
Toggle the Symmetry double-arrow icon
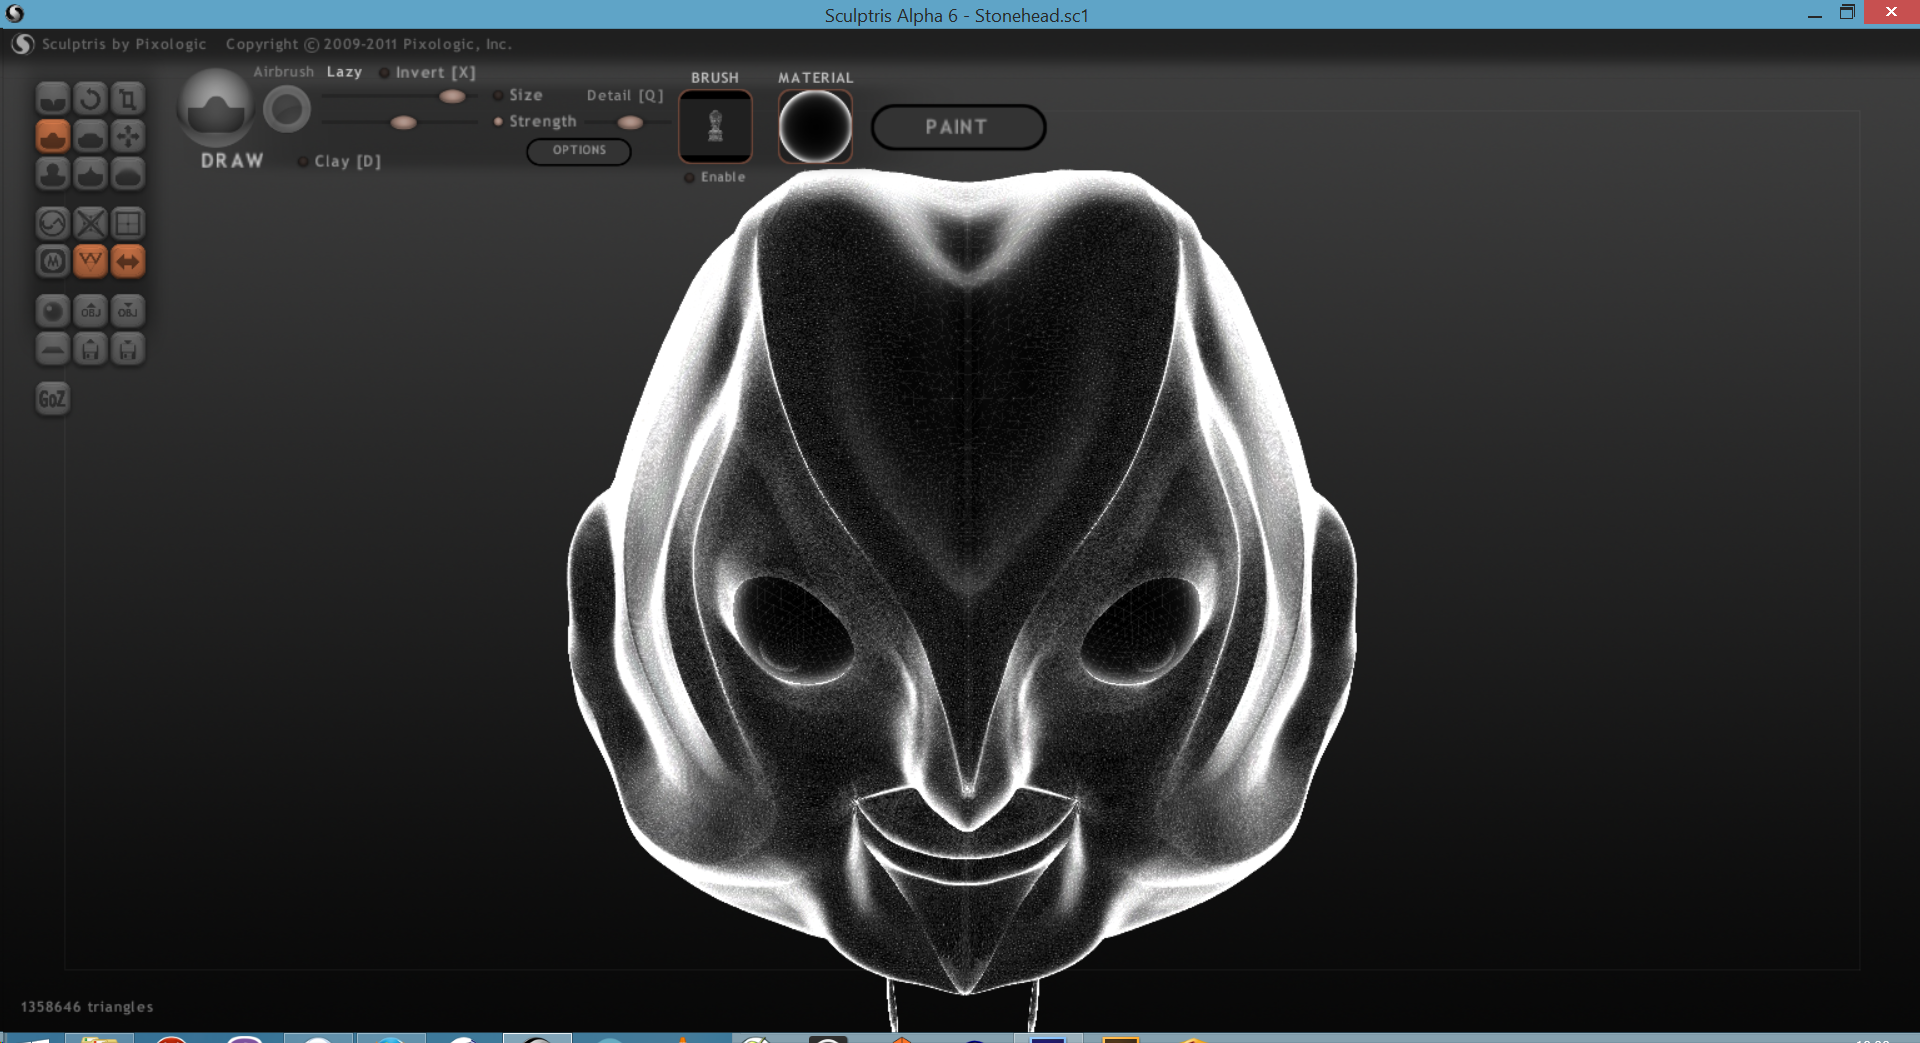point(128,261)
